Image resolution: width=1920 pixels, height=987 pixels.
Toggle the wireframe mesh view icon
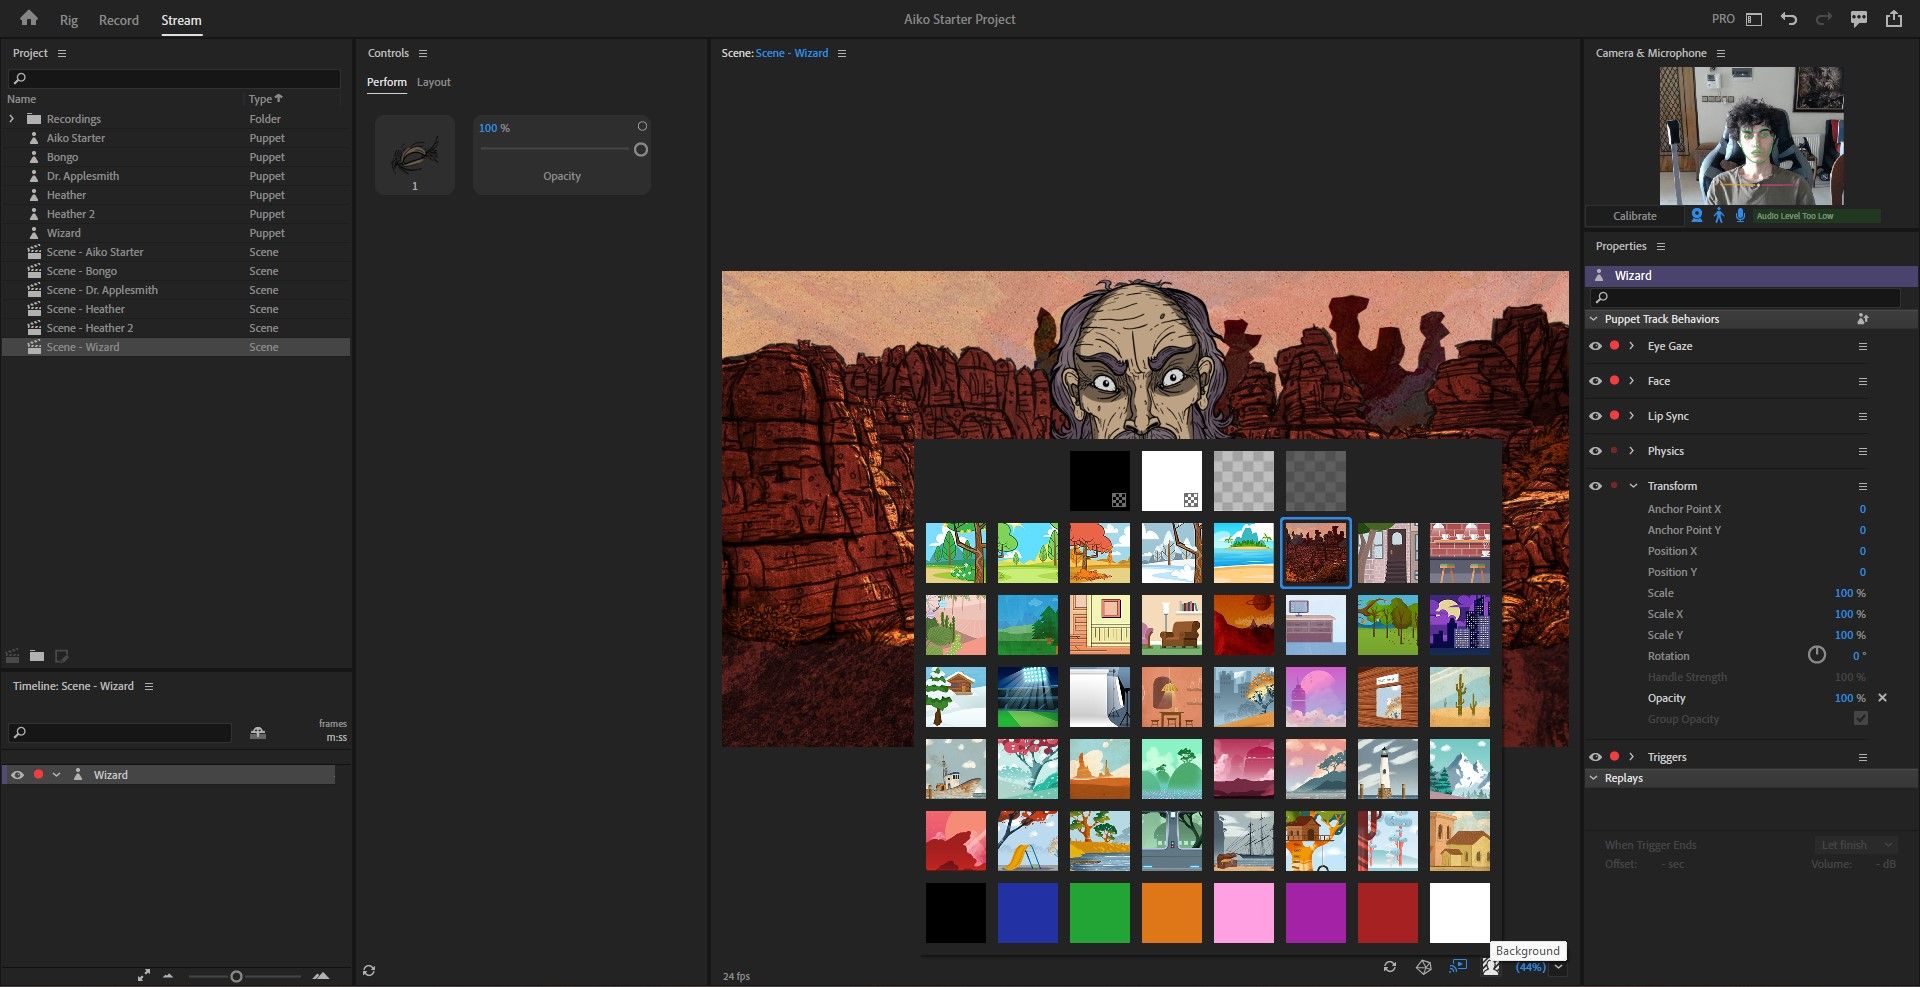point(1424,967)
